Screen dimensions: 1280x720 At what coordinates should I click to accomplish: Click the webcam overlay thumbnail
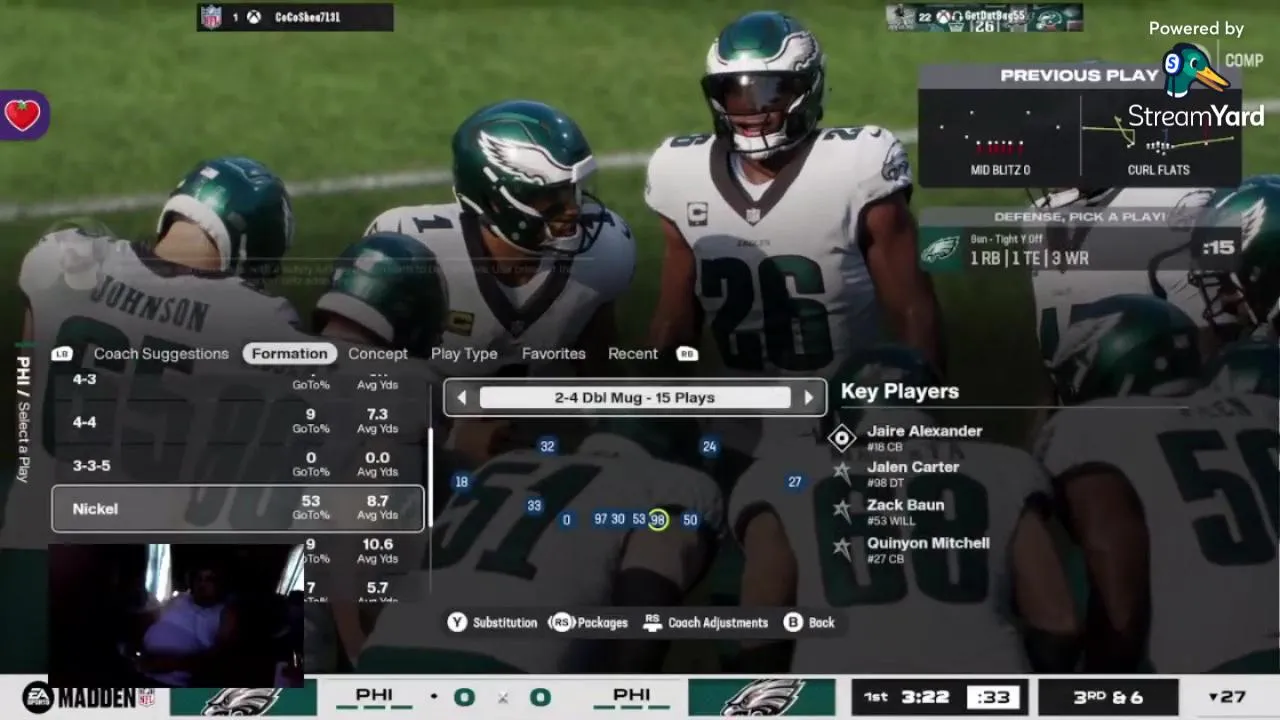coord(176,616)
